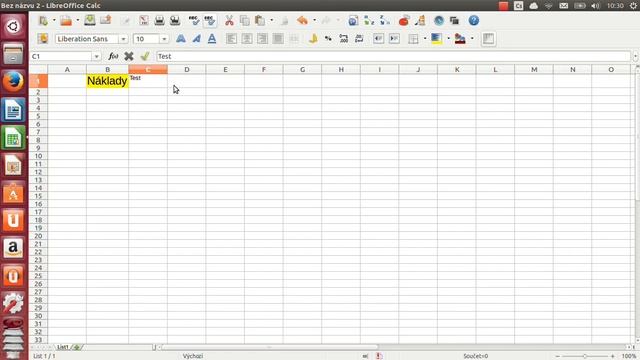
Task: Expand the font name dropdown arrow
Action: pos(123,39)
